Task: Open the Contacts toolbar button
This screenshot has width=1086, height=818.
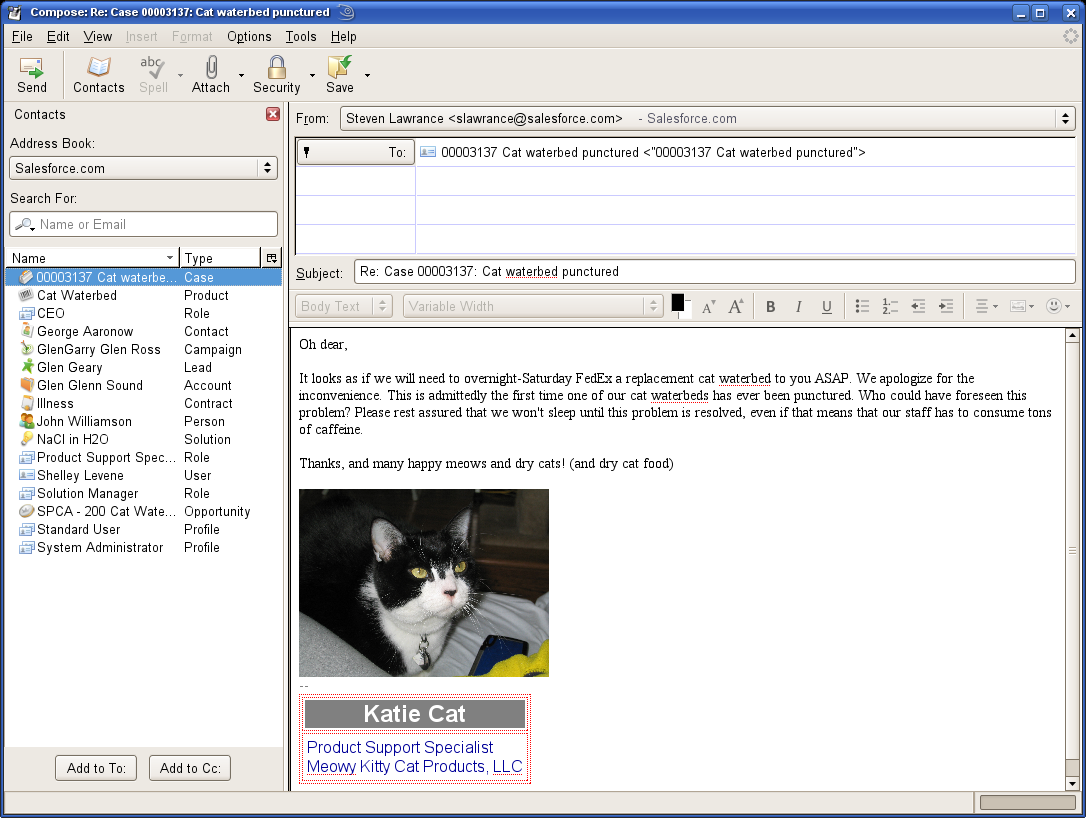Action: pos(99,75)
